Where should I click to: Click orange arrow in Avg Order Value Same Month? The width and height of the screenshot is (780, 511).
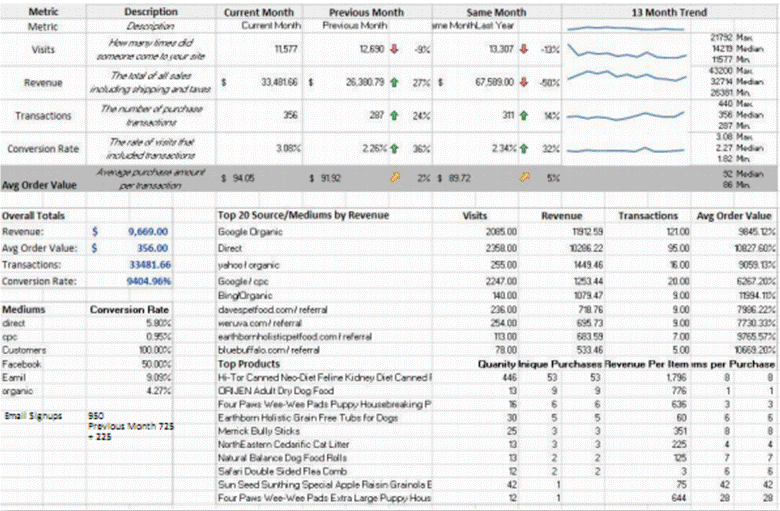pos(524,178)
